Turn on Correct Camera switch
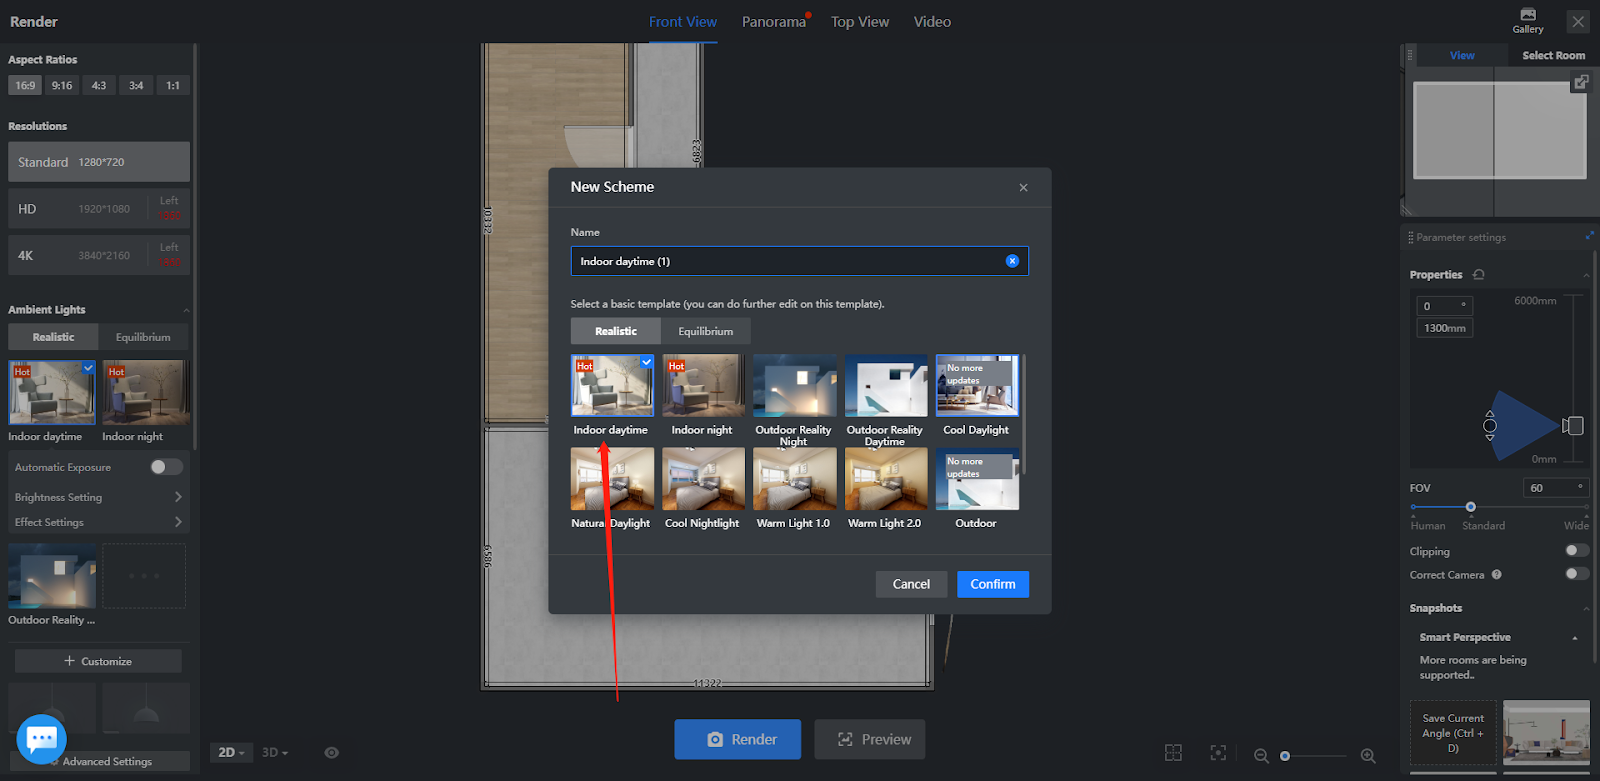Screen dimensions: 1600x781 (1576, 574)
